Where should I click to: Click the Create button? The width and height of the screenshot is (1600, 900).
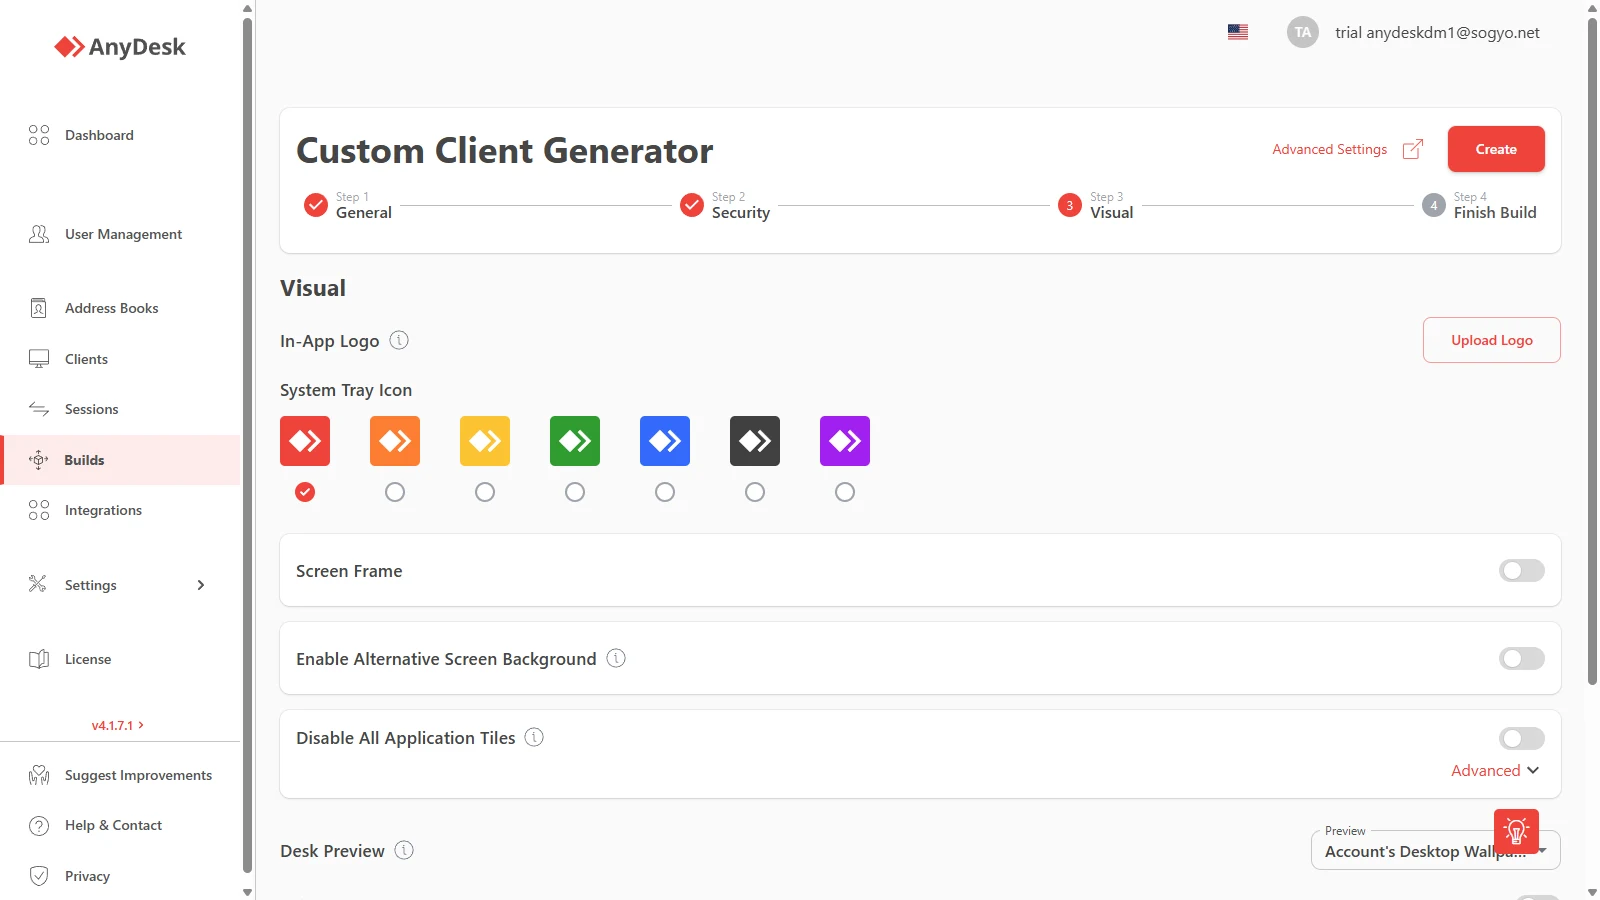tap(1496, 149)
